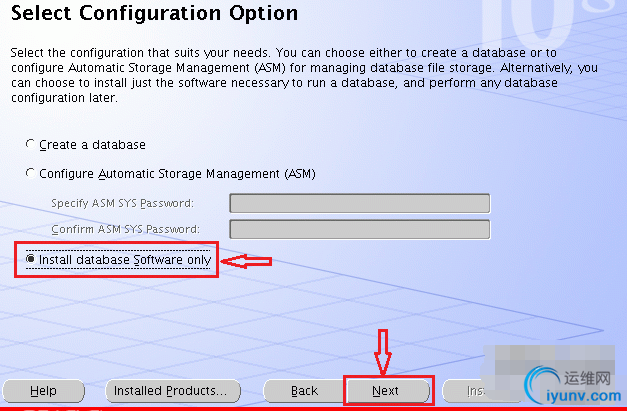Click the Specify ASM SYS Password field
This screenshot has height=412, width=627.
359,203
